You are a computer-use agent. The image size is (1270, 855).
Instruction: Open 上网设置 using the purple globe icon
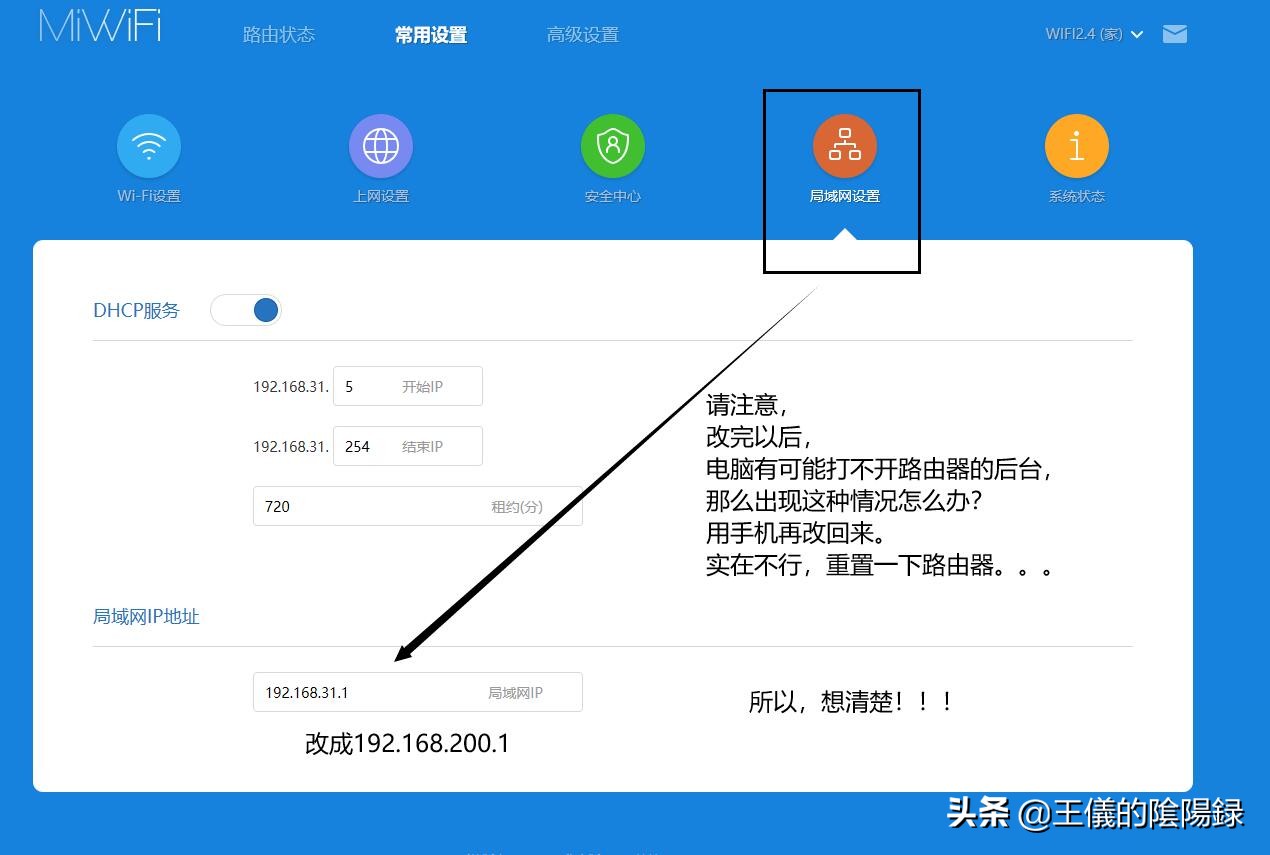tap(380, 145)
